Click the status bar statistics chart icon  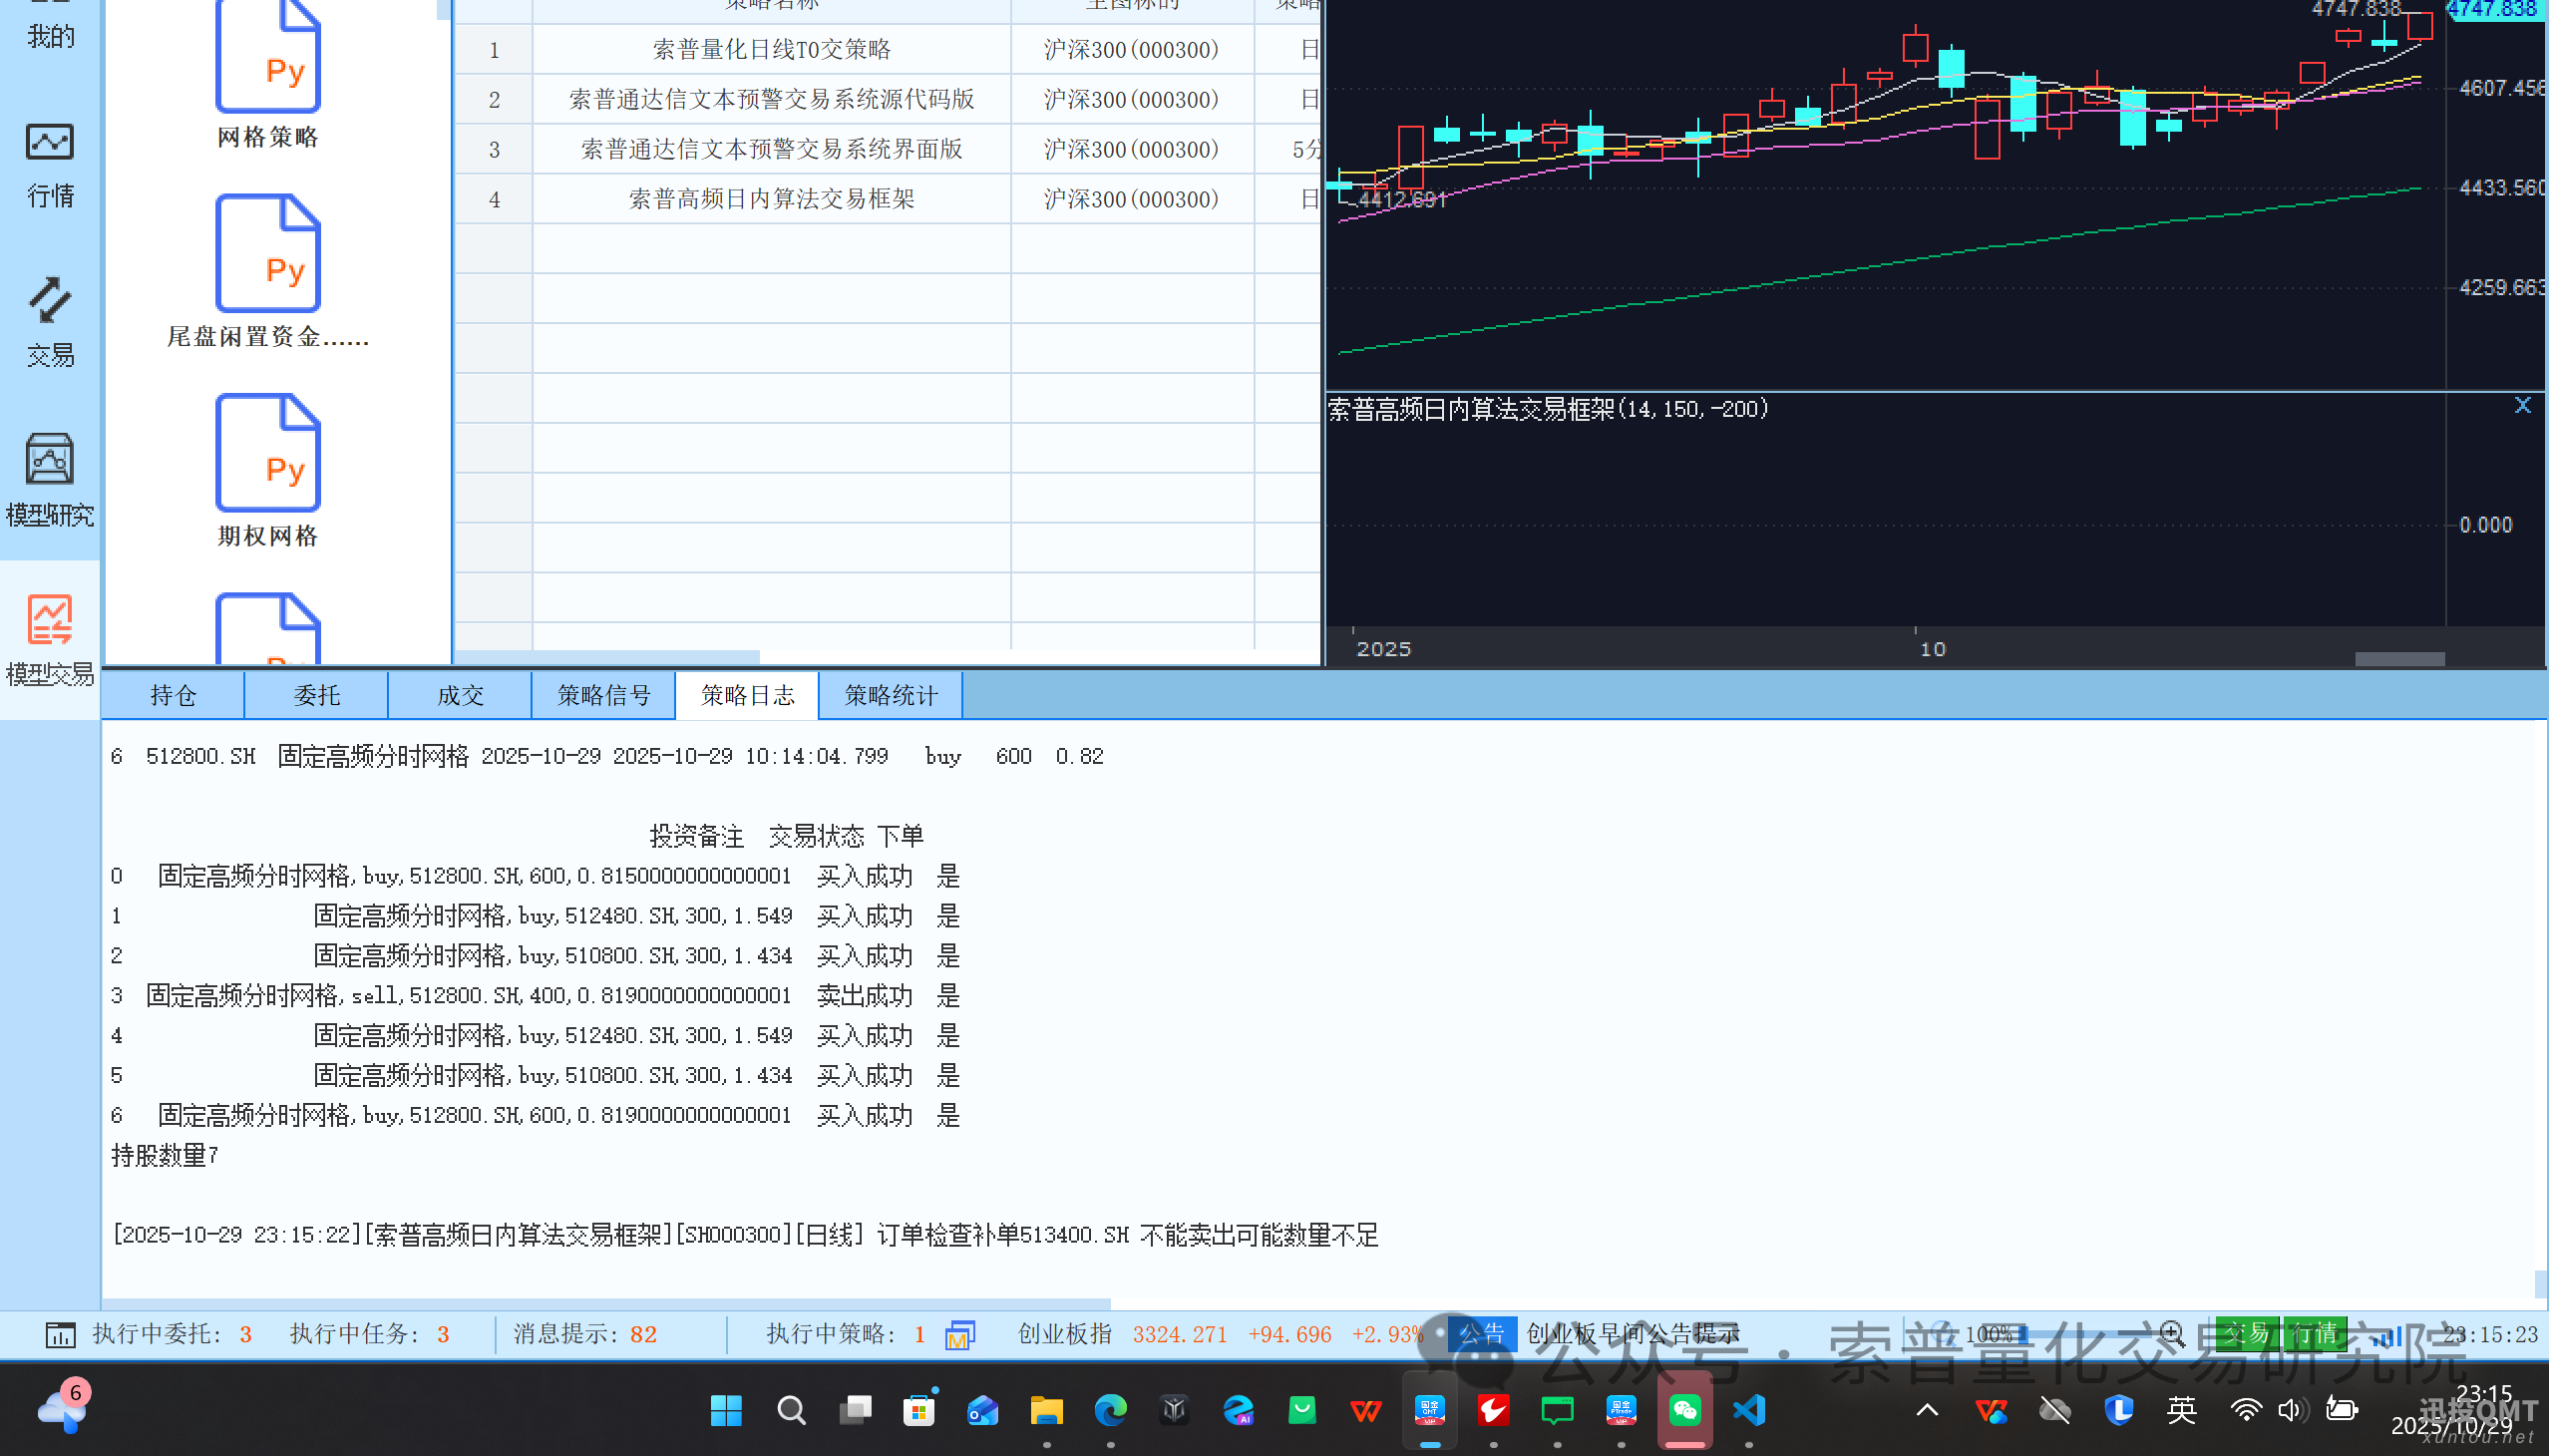(60, 1334)
